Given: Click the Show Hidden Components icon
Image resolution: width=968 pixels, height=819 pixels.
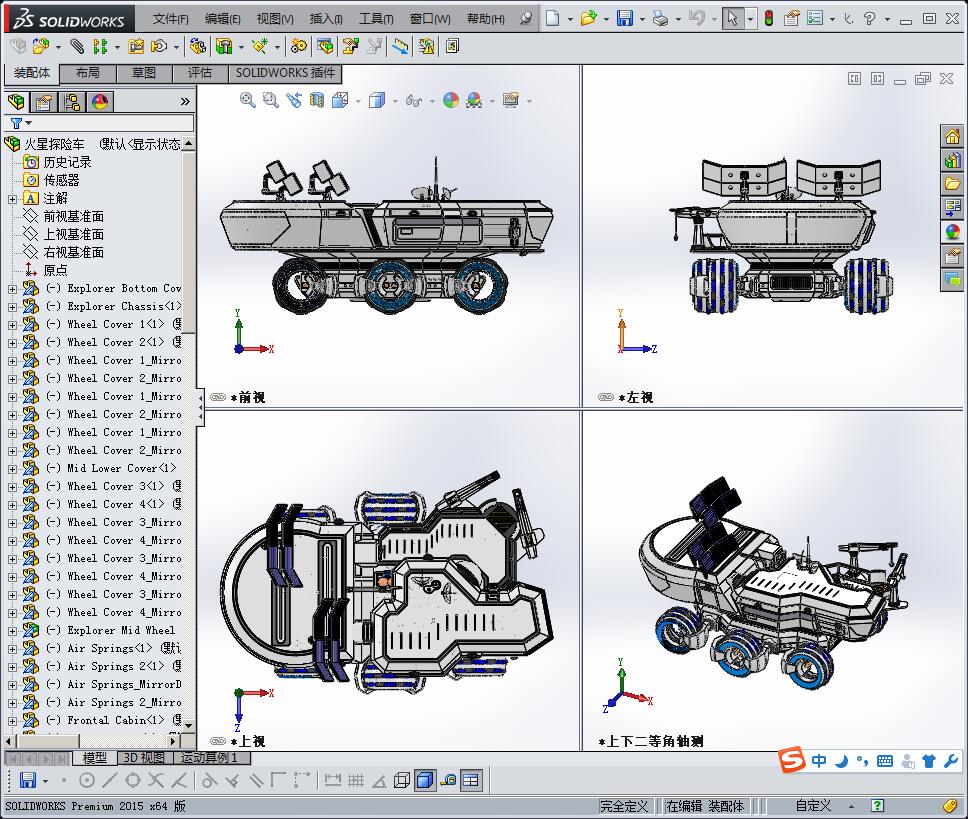Looking at the screenshot, I should 198,46.
